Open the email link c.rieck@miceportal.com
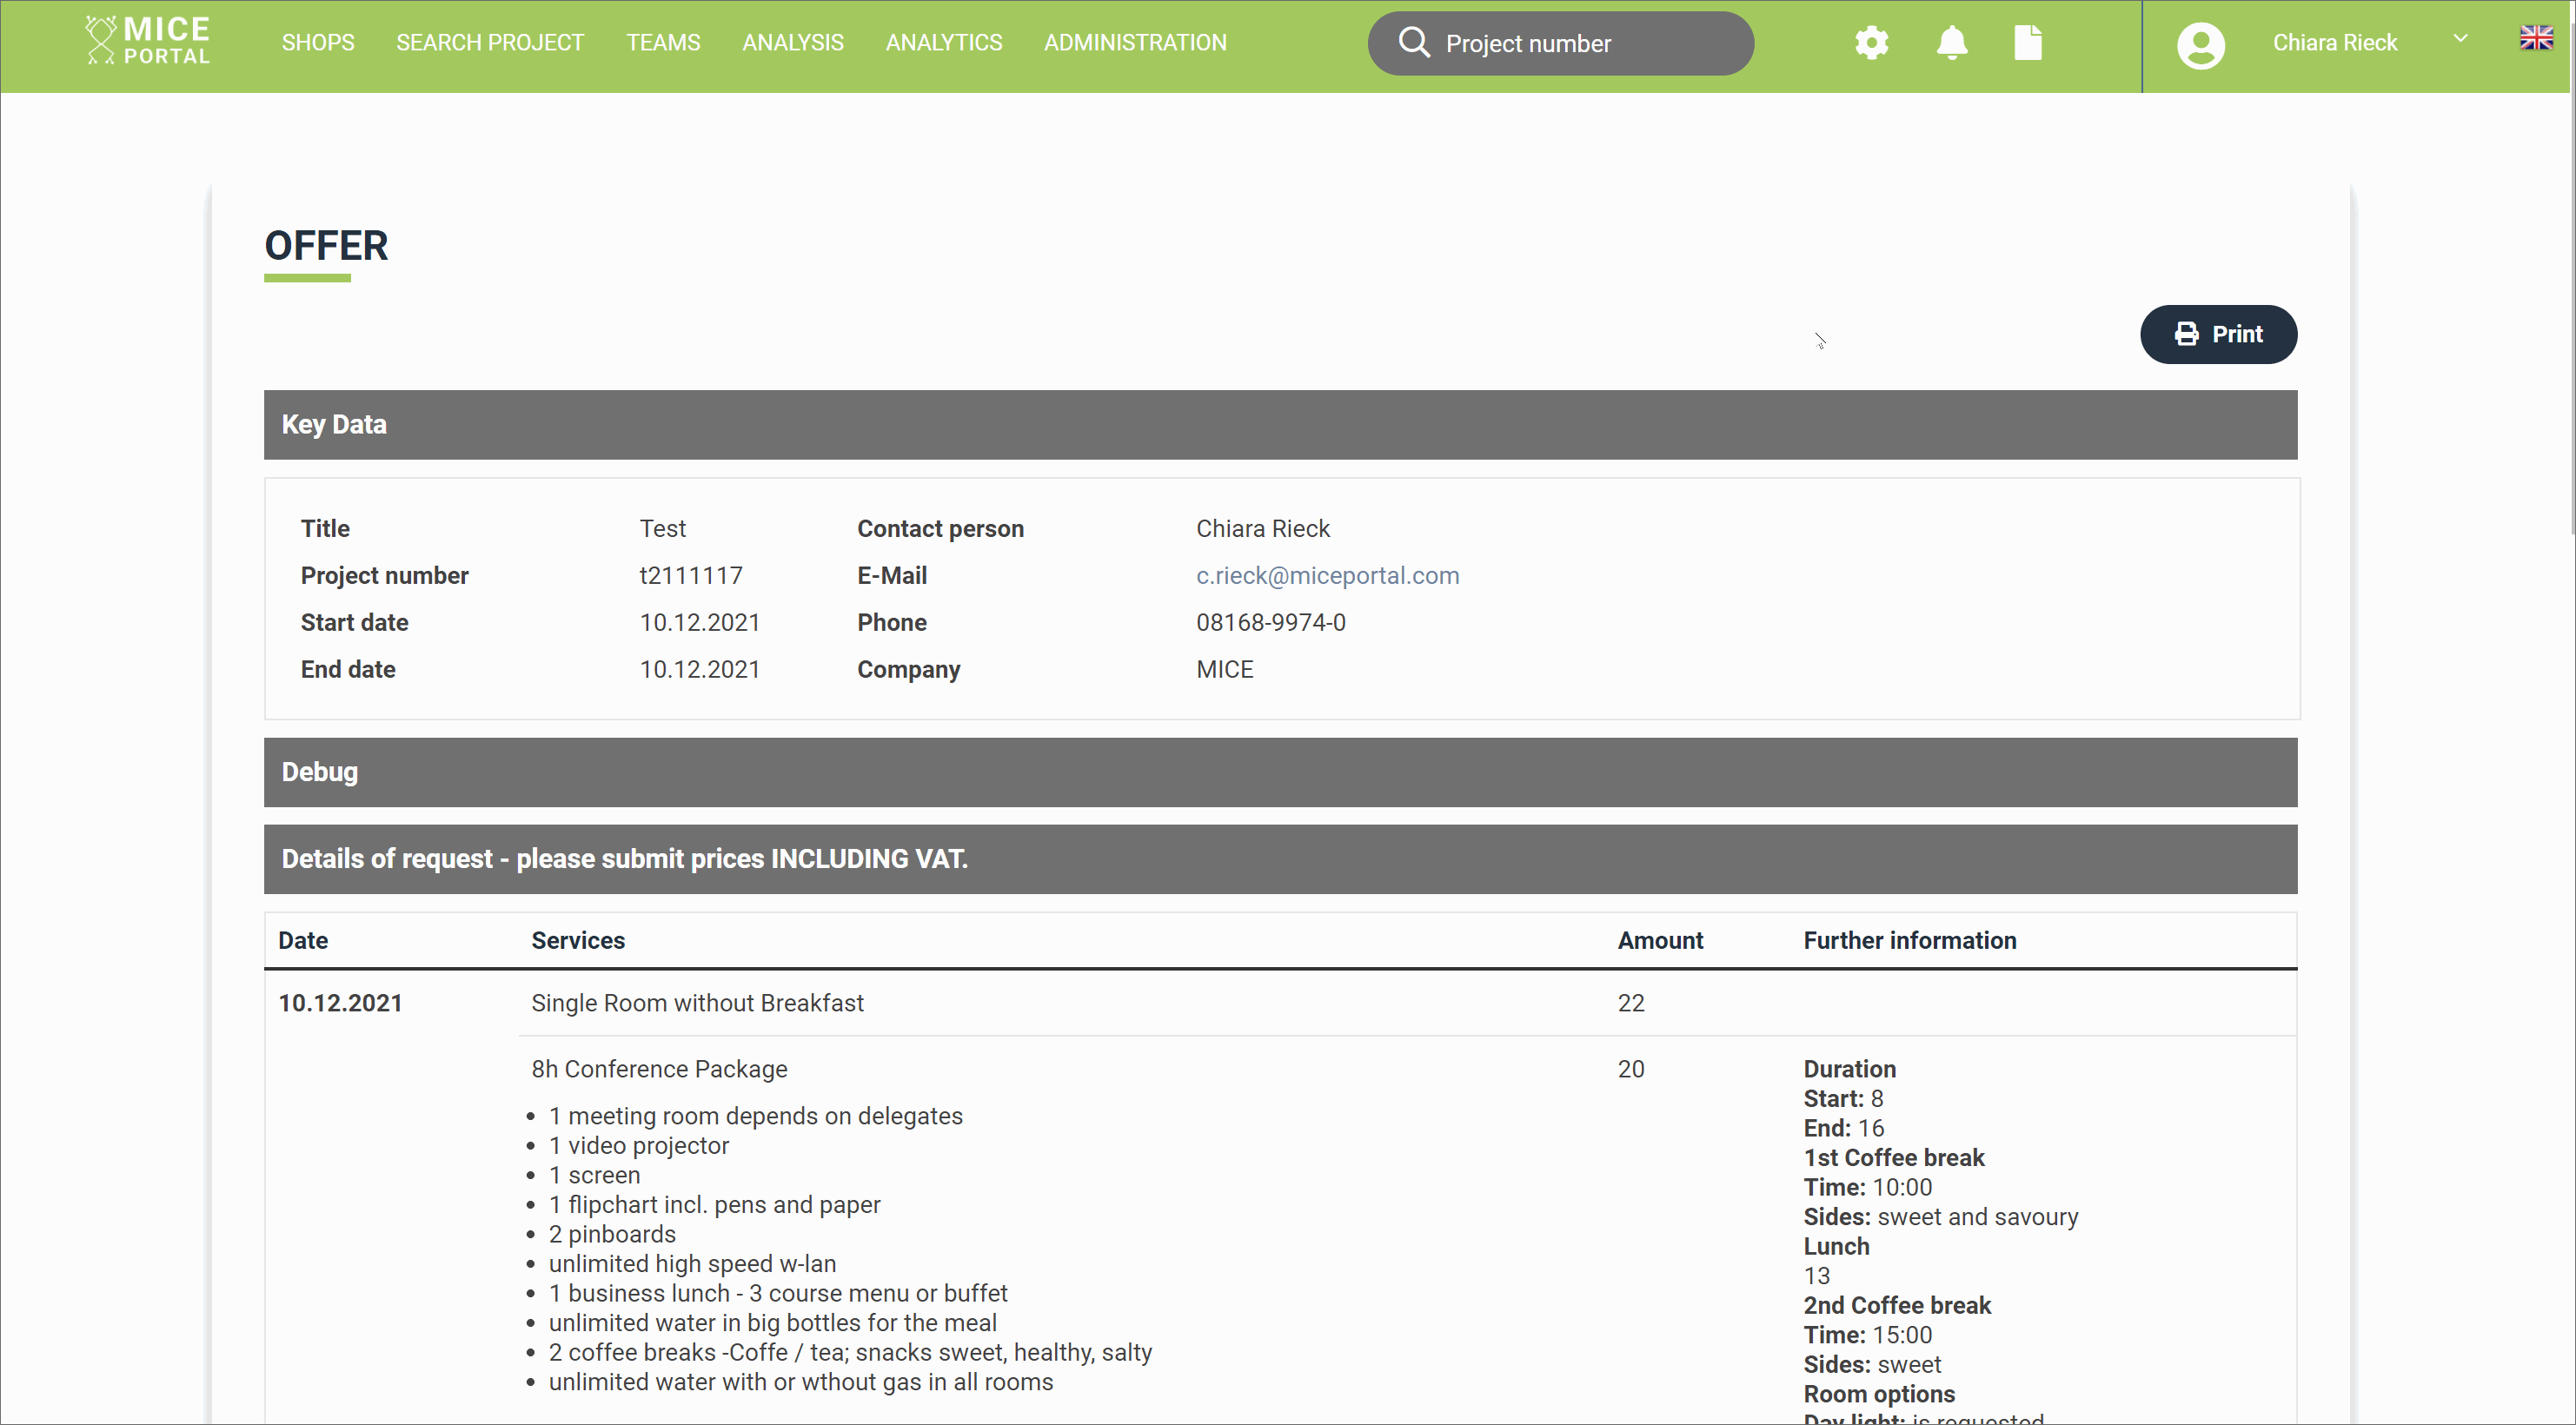The width and height of the screenshot is (2576, 1425). coord(1327,575)
